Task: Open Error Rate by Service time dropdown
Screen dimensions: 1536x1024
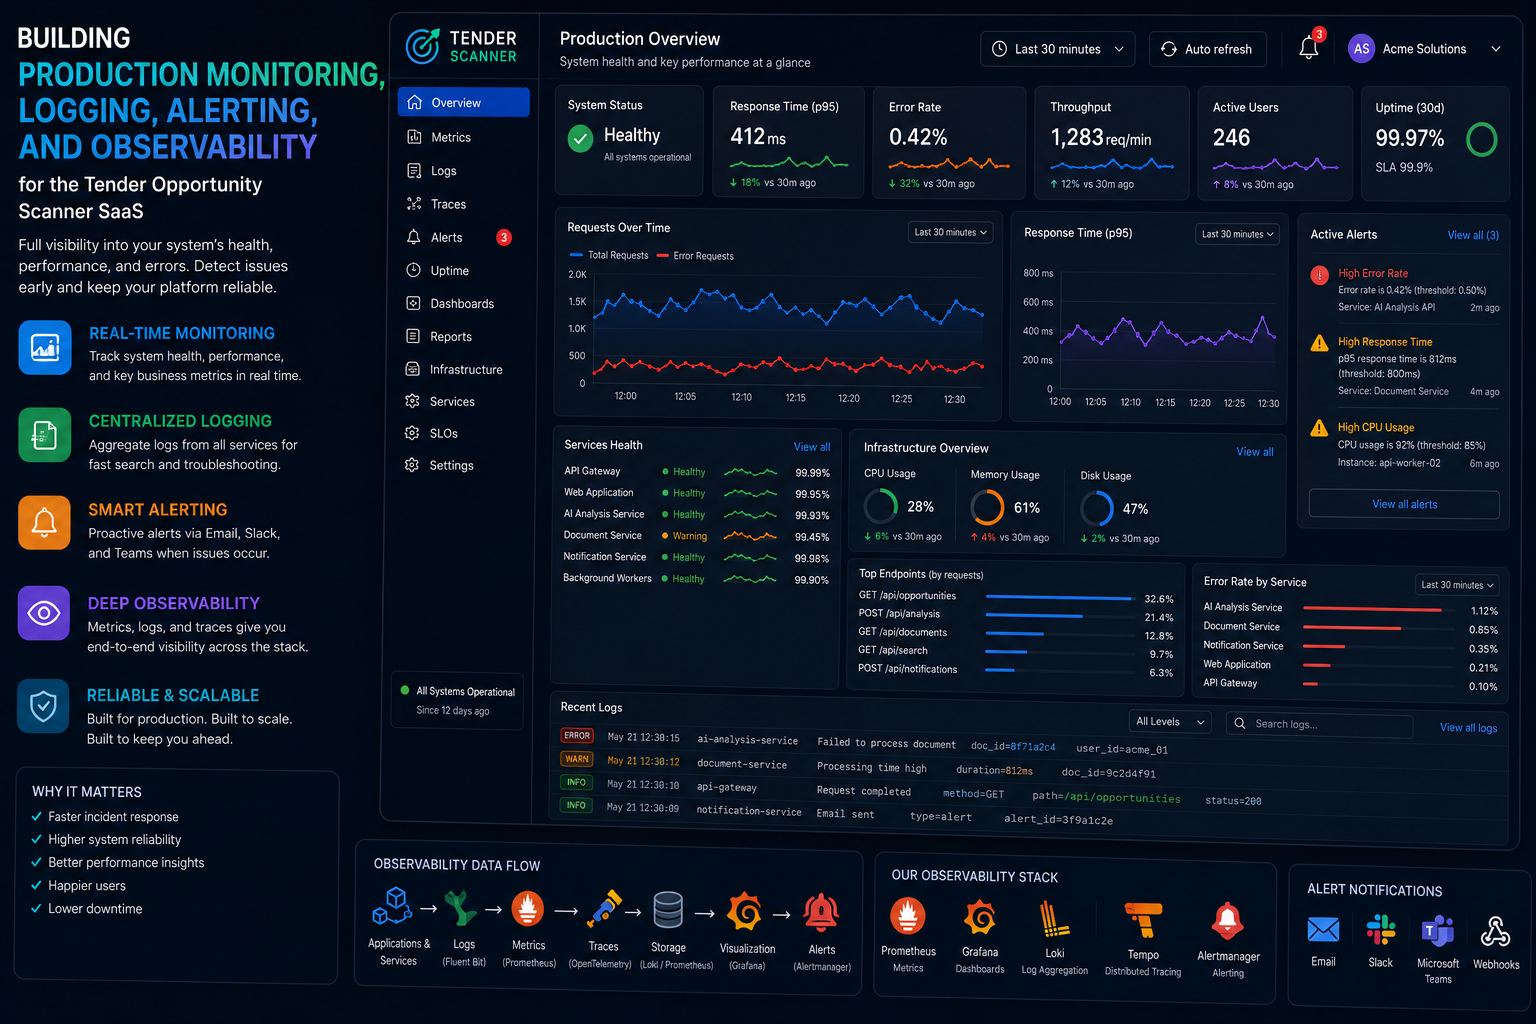Action: [x=1458, y=585]
